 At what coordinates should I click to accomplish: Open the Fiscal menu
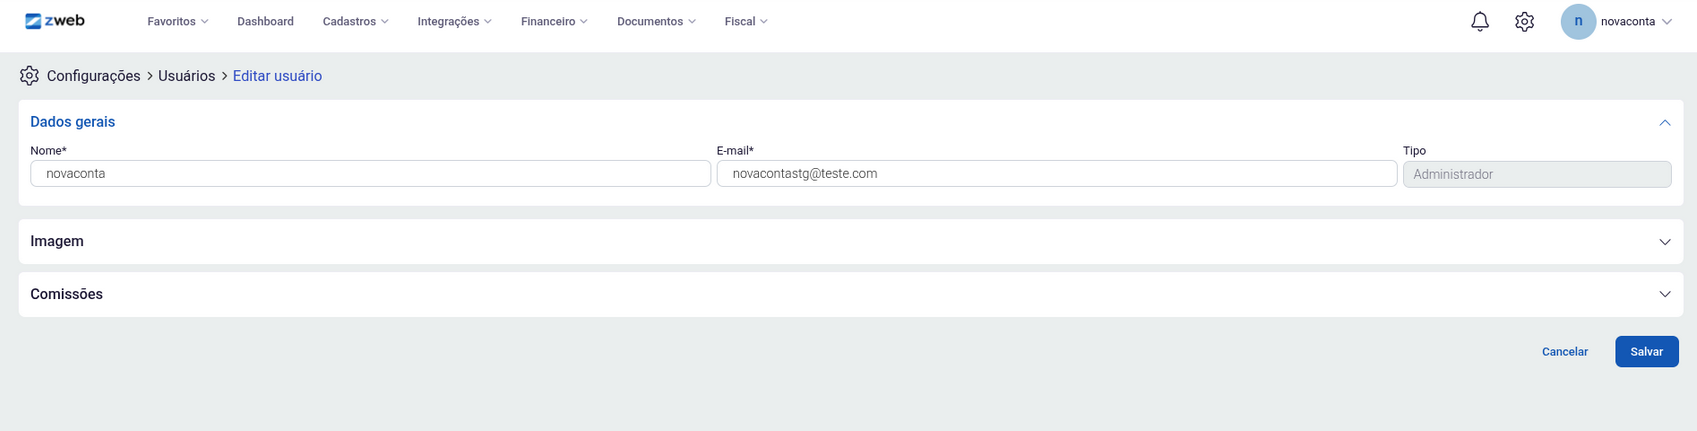(x=746, y=21)
